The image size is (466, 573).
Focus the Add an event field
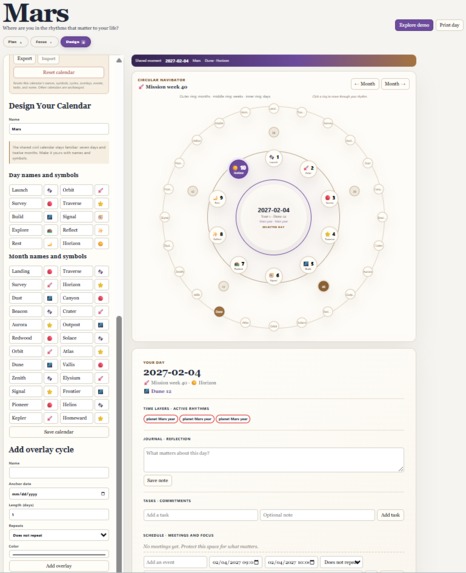175,562
